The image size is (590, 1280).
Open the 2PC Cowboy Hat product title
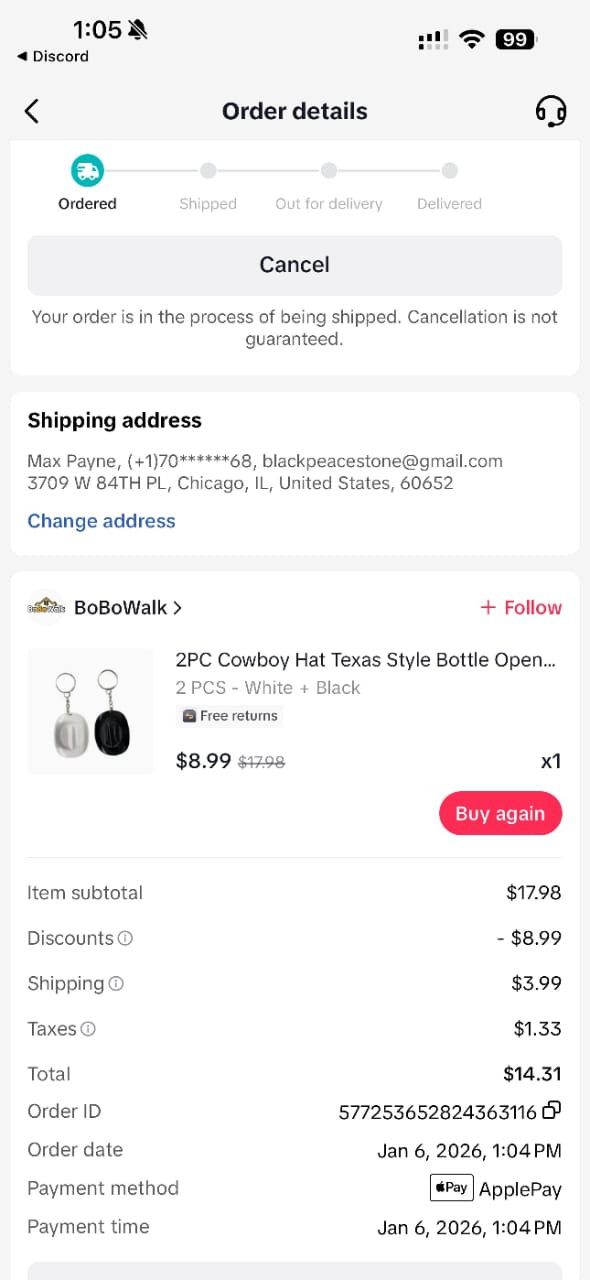(365, 660)
